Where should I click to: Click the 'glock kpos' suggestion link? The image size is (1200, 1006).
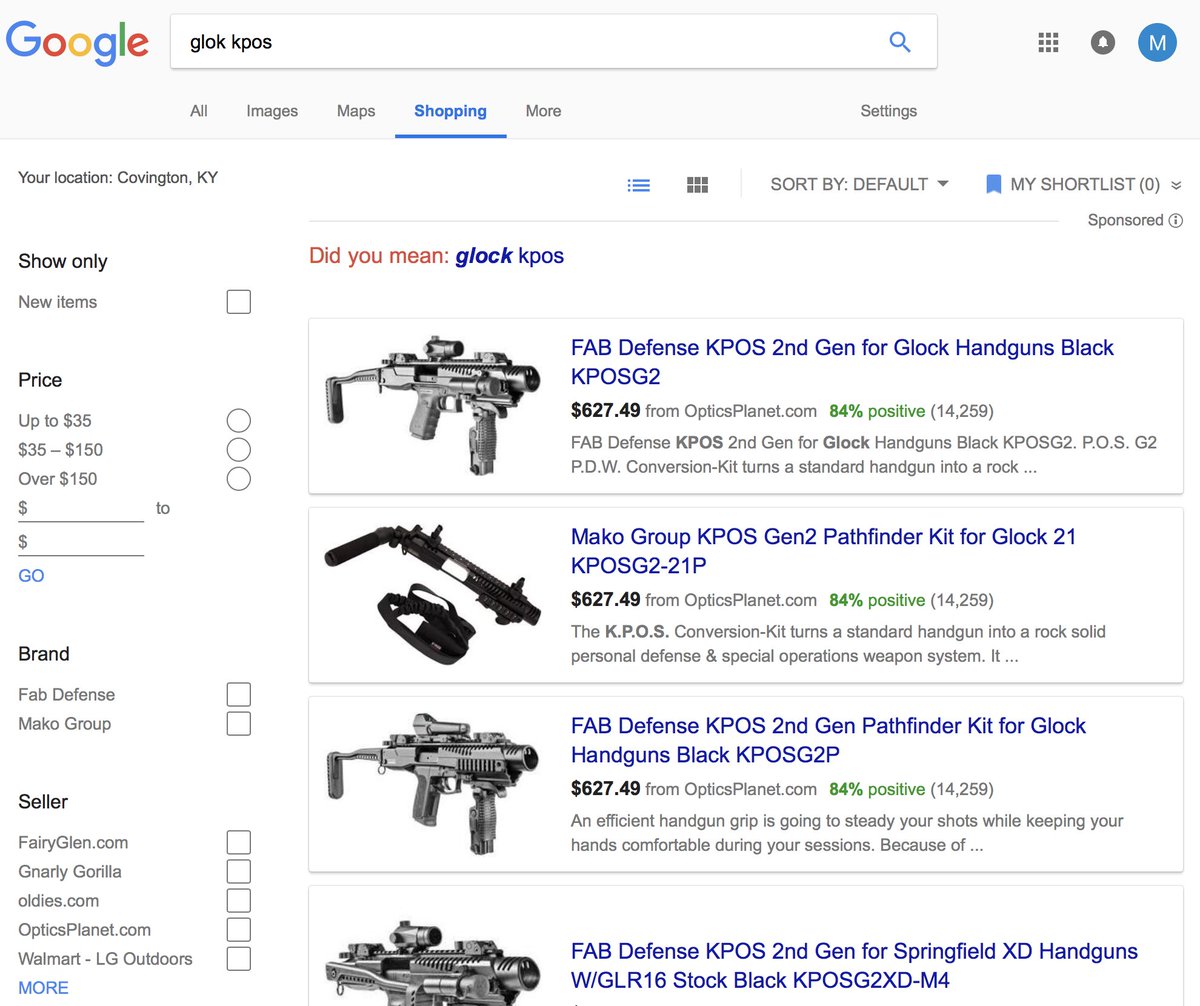[x=509, y=256]
